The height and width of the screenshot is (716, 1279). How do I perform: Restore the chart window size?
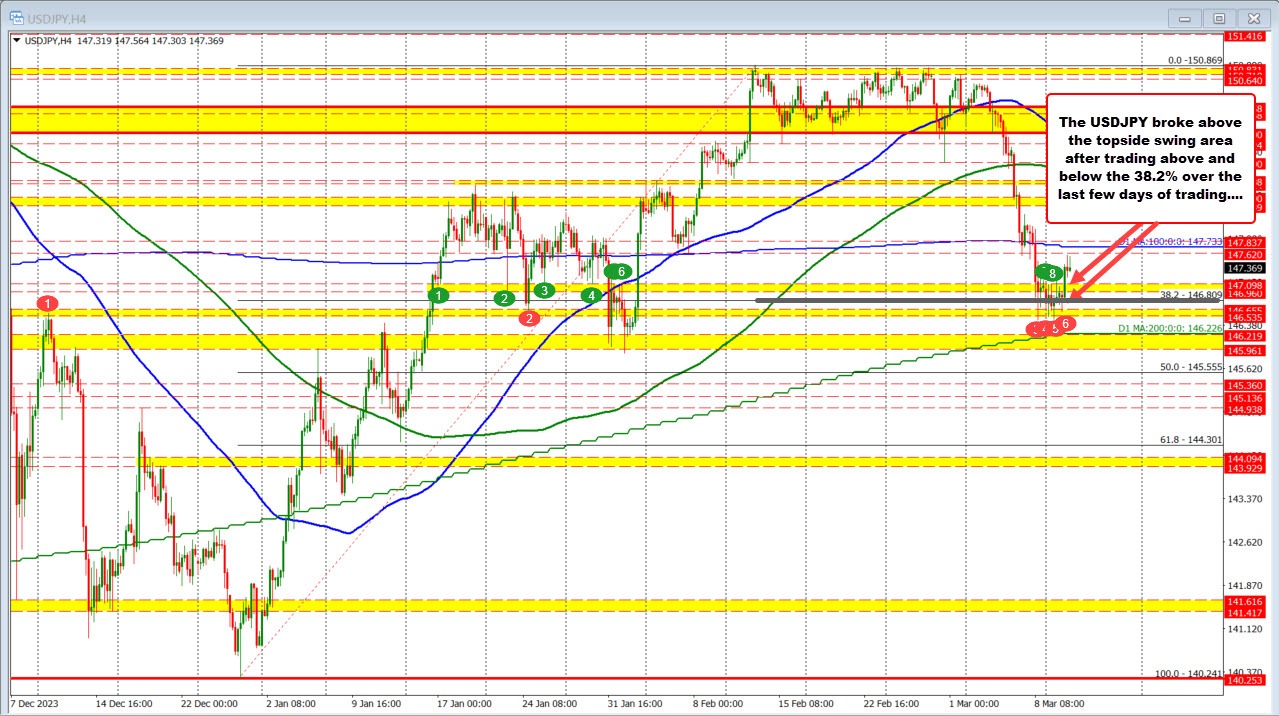(1218, 18)
